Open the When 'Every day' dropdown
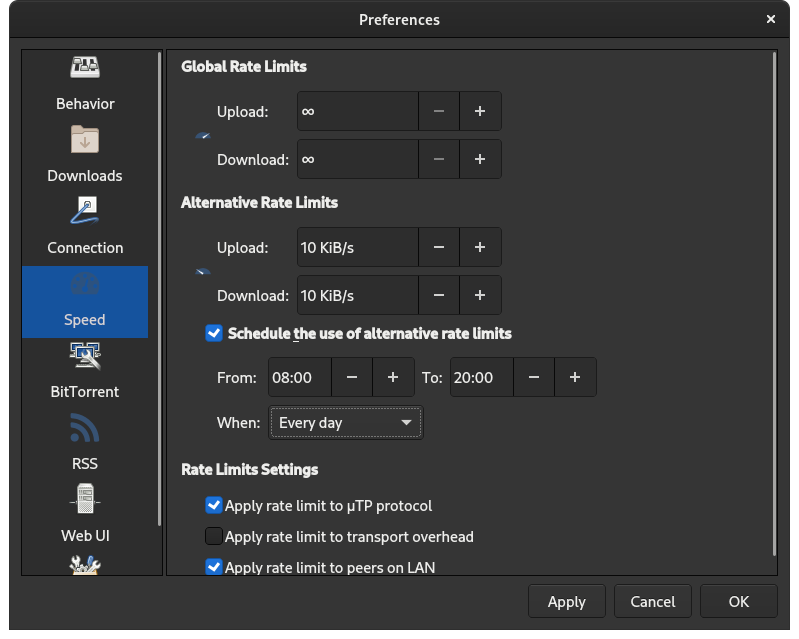This screenshot has width=799, height=639. [x=345, y=422]
